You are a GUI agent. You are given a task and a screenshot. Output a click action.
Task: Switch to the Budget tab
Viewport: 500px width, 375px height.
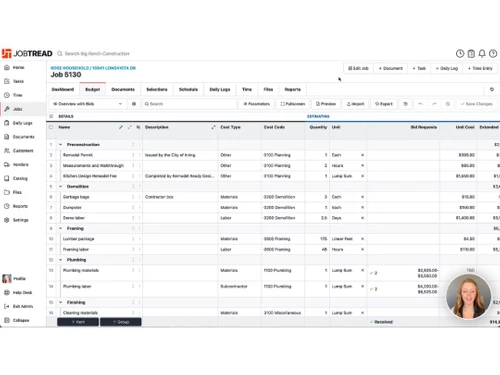[93, 89]
